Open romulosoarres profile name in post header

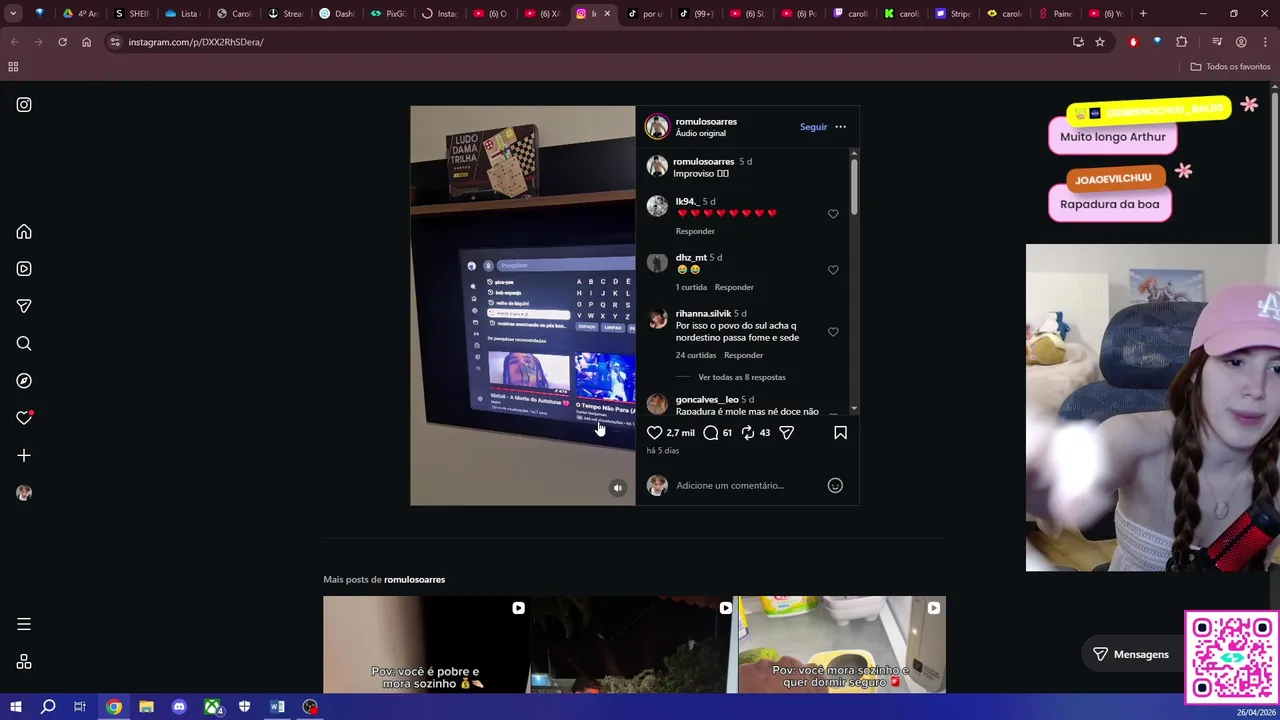point(706,122)
